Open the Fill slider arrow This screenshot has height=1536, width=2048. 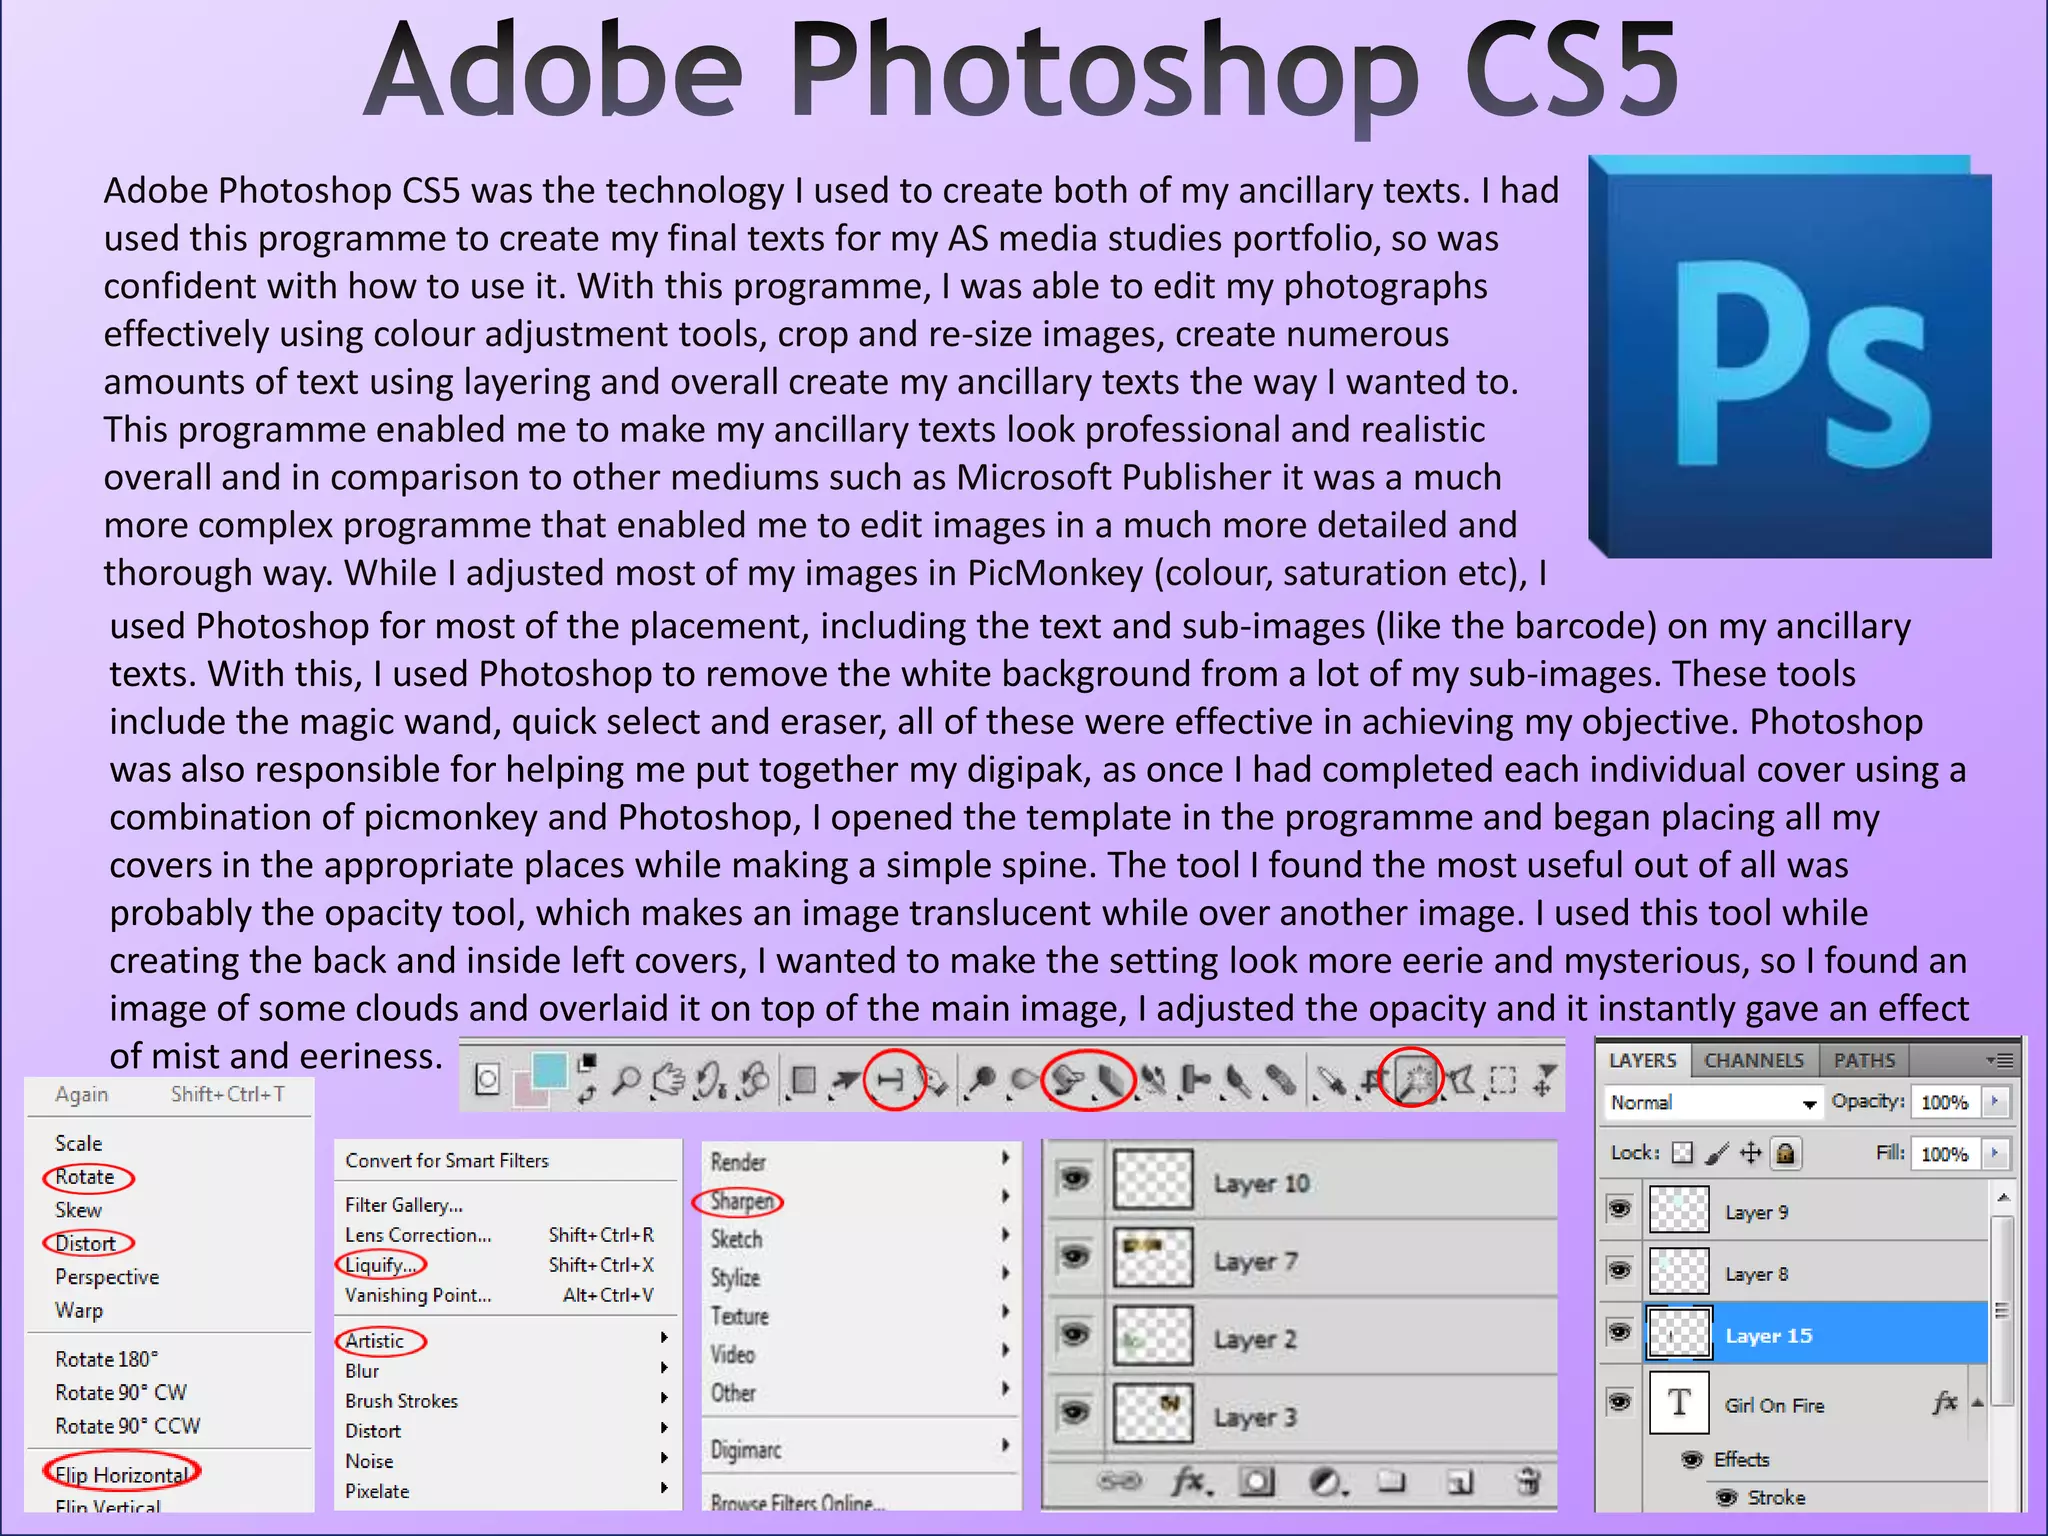[x=1995, y=1153]
